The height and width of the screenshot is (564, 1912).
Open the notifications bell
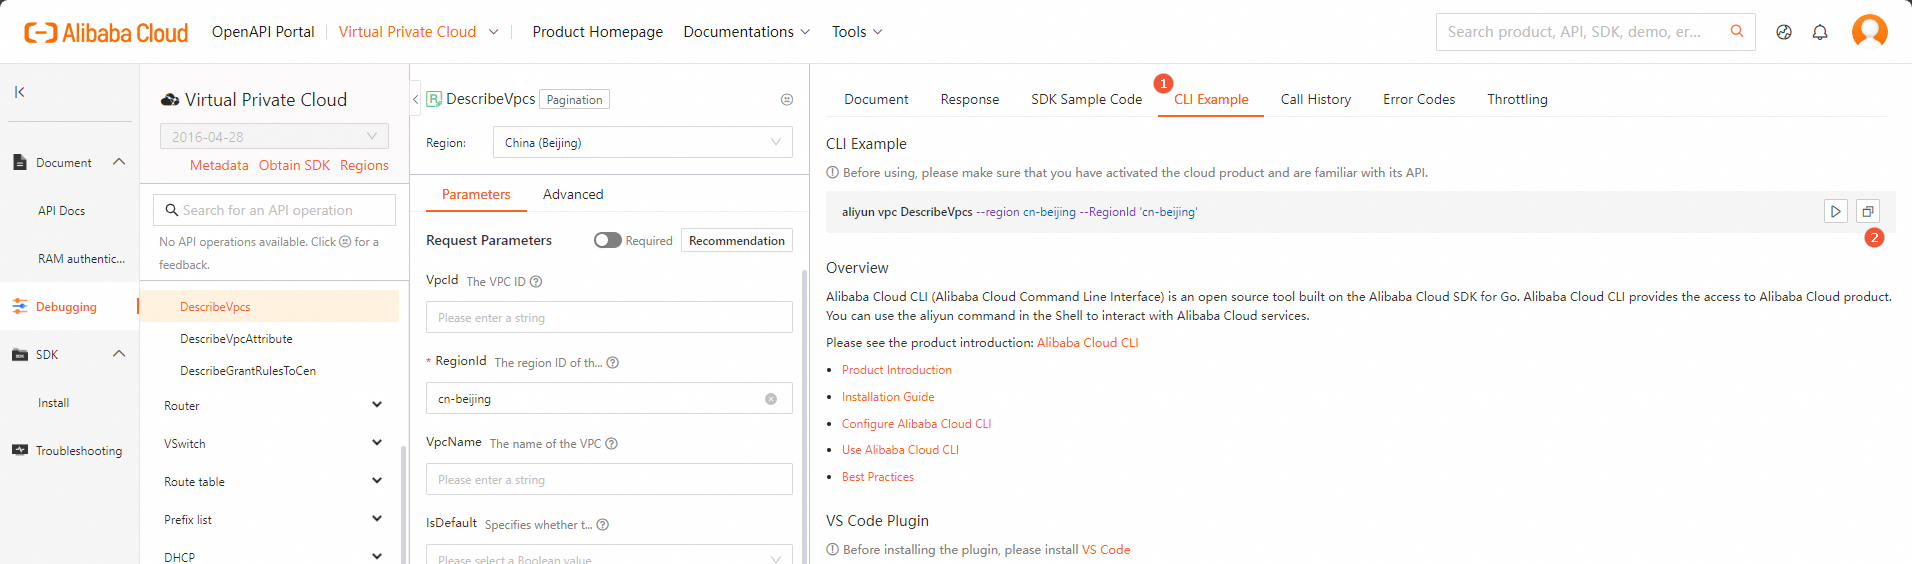click(1820, 32)
